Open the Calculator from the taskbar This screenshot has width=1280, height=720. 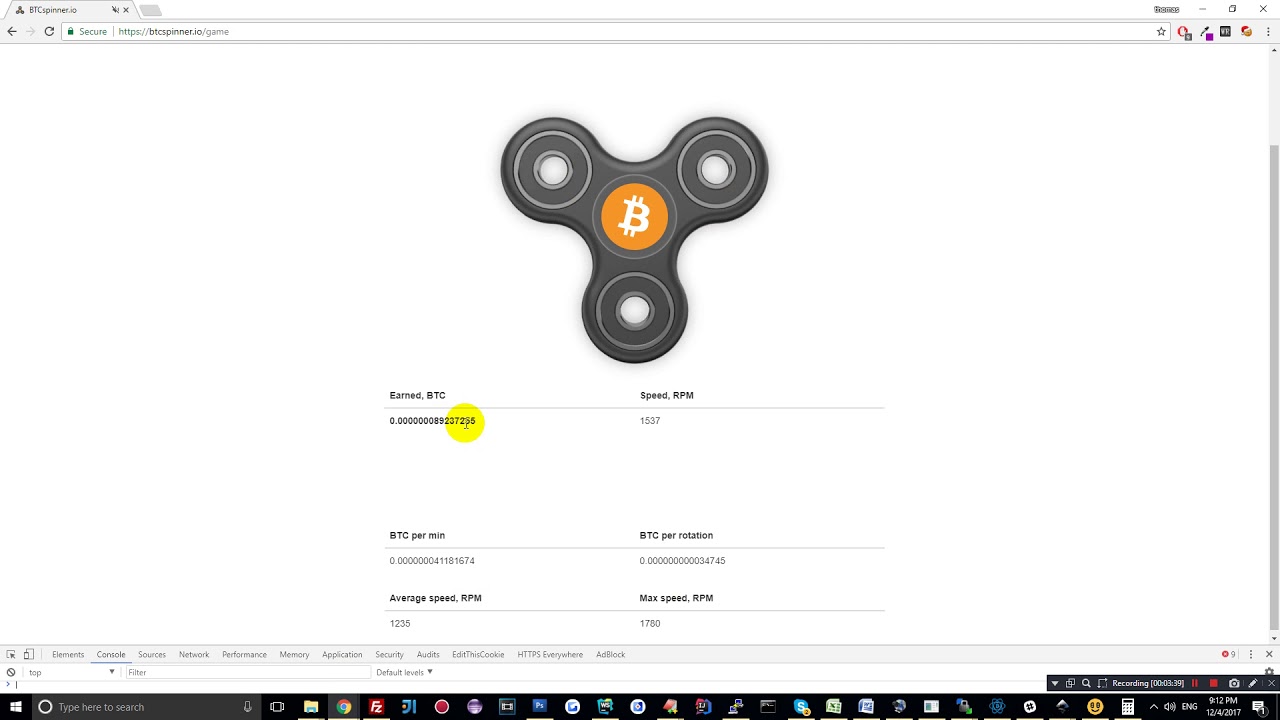tap(1127, 707)
